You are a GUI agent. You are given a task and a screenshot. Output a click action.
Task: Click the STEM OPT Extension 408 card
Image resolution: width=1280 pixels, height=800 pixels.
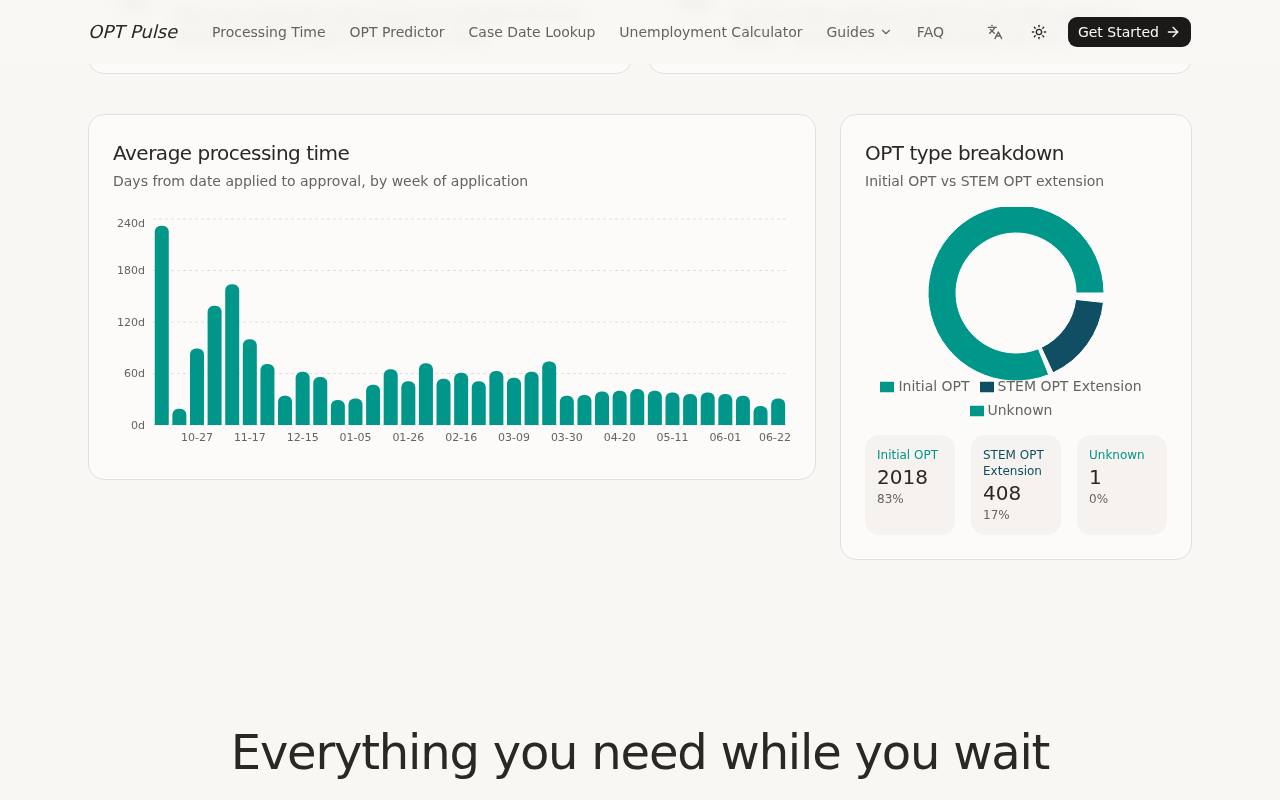[1016, 485]
